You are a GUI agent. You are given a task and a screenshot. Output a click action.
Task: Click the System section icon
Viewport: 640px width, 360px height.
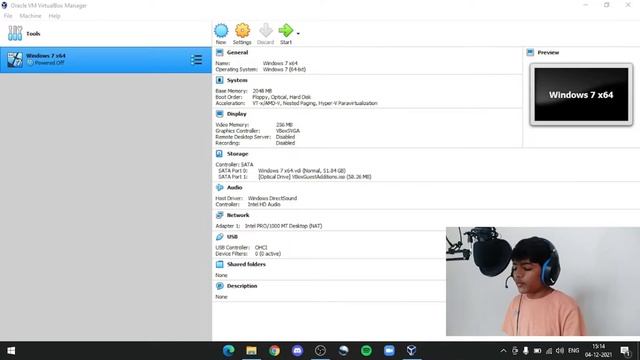click(220, 80)
